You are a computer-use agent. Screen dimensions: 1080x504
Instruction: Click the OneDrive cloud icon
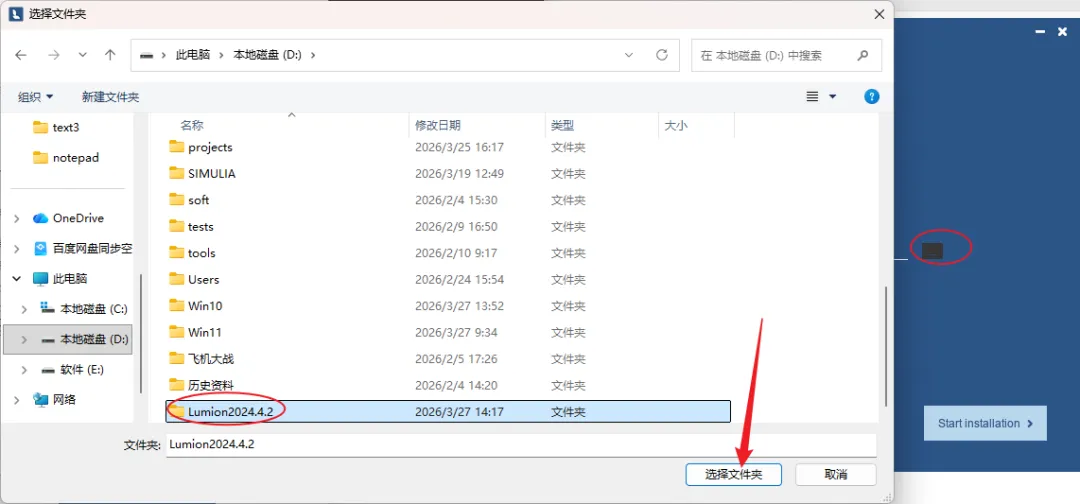pyautogui.click(x=41, y=218)
